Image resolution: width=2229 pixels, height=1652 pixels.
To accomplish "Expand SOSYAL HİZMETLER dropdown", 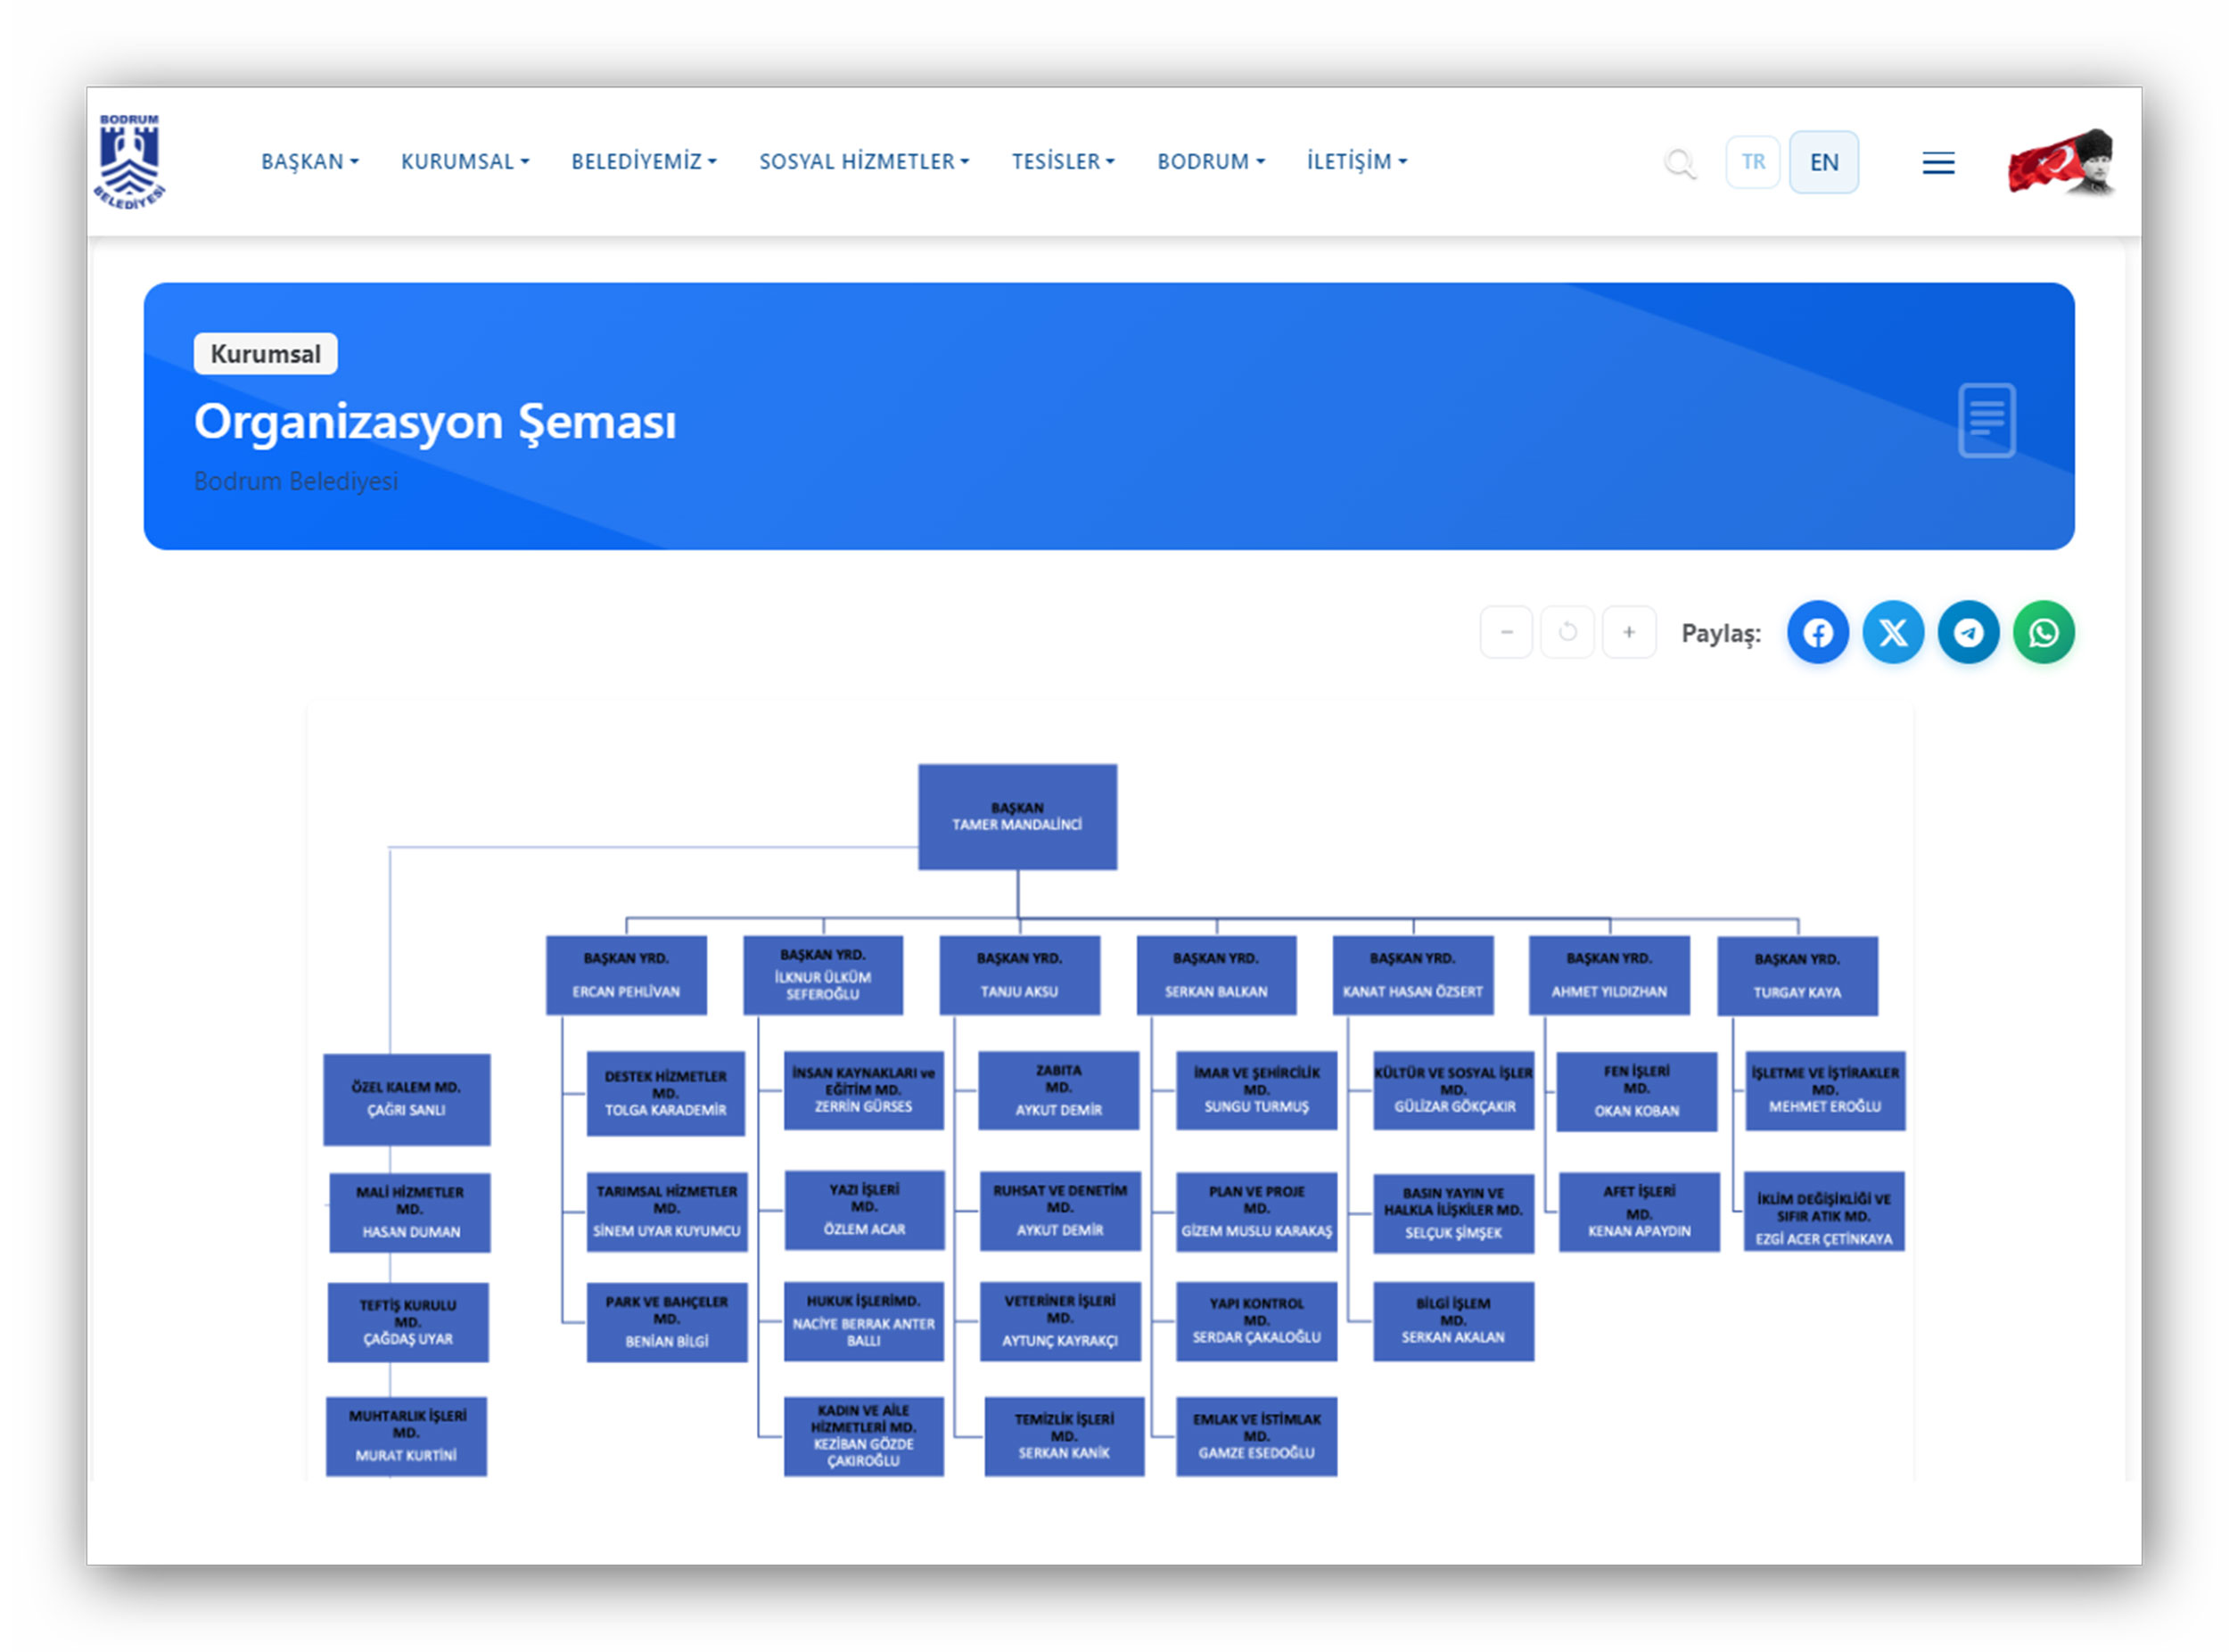I will pyautogui.click(x=864, y=162).
